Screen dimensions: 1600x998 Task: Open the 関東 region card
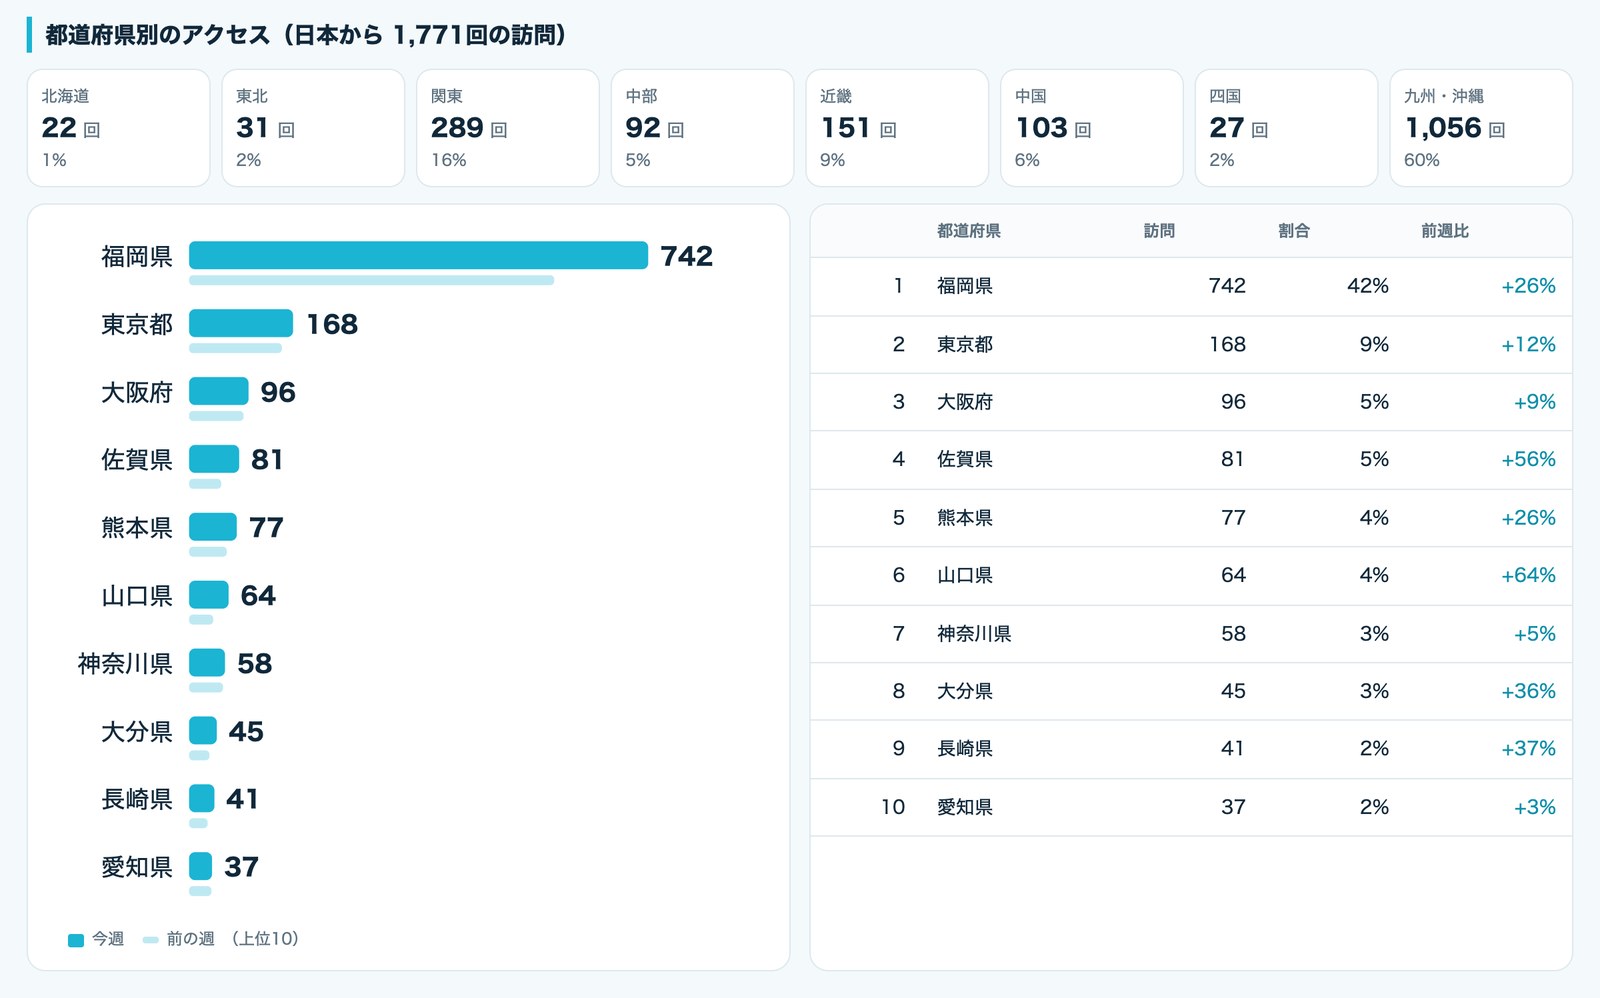pyautogui.click(x=508, y=128)
